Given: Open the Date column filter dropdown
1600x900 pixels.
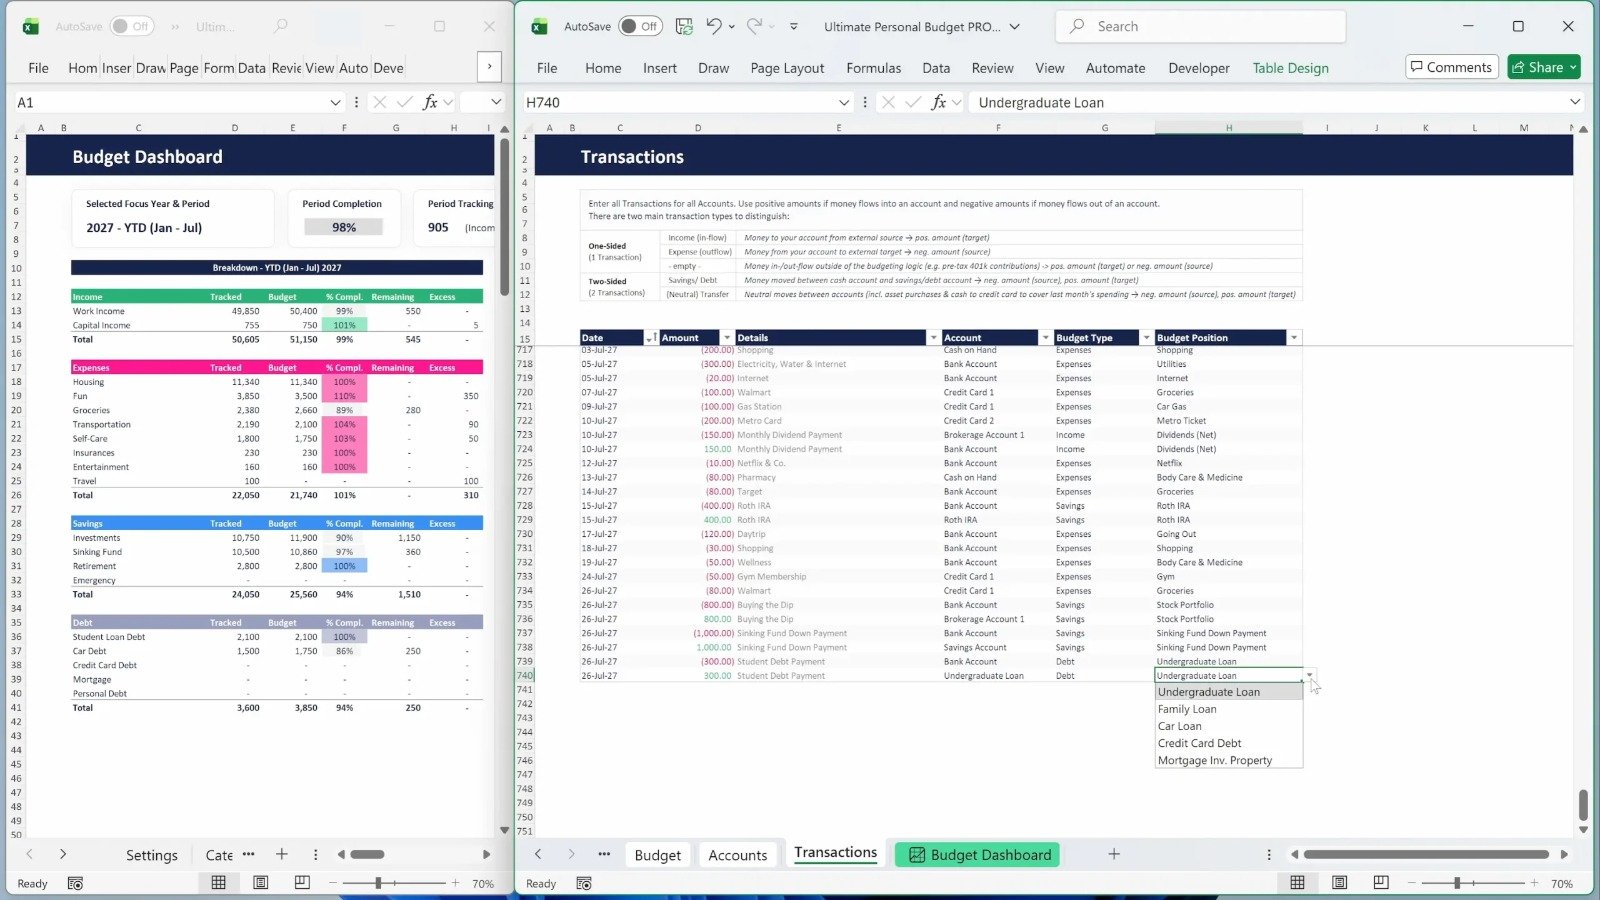Looking at the screenshot, I should (650, 338).
